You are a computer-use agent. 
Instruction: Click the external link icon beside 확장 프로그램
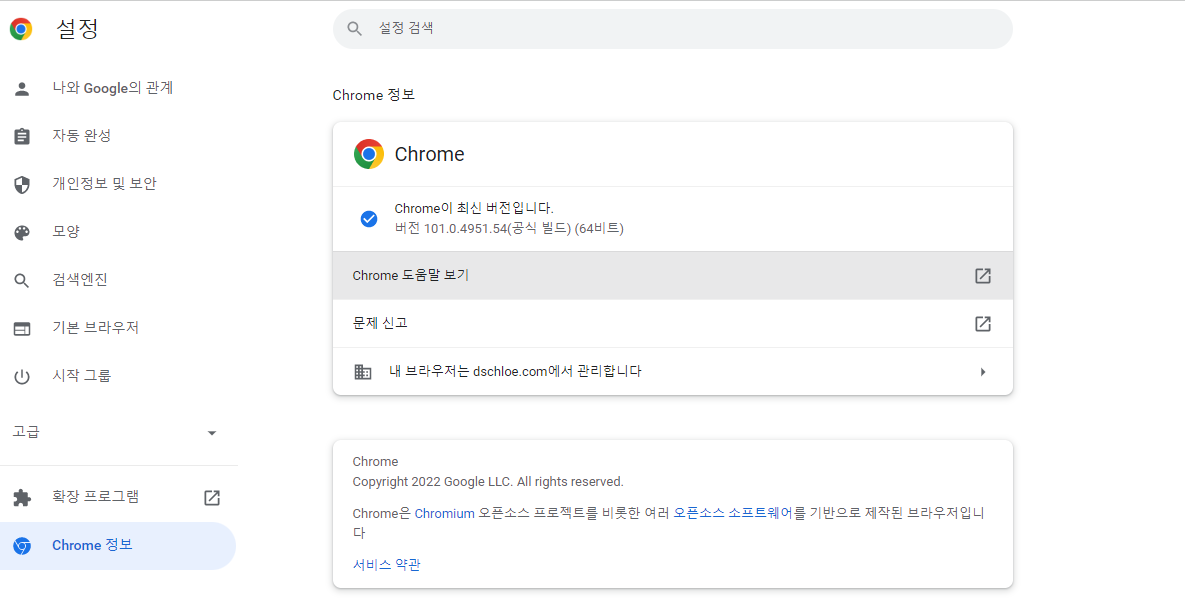pos(212,497)
